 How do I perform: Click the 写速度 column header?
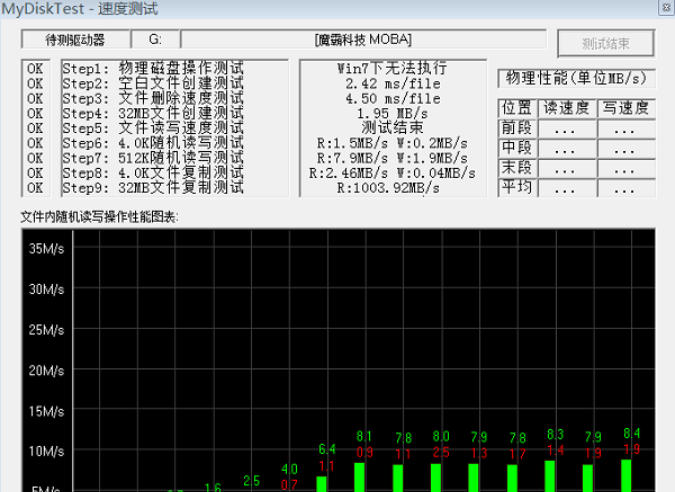point(625,108)
